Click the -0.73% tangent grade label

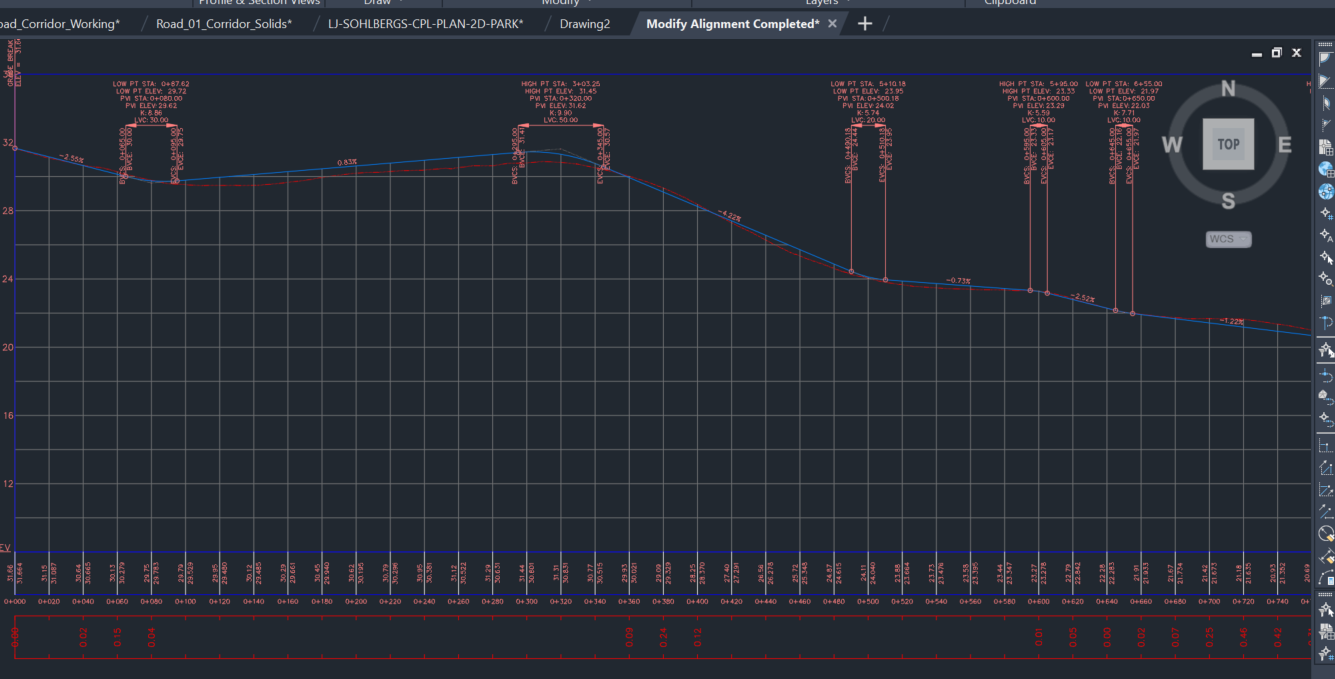click(958, 281)
